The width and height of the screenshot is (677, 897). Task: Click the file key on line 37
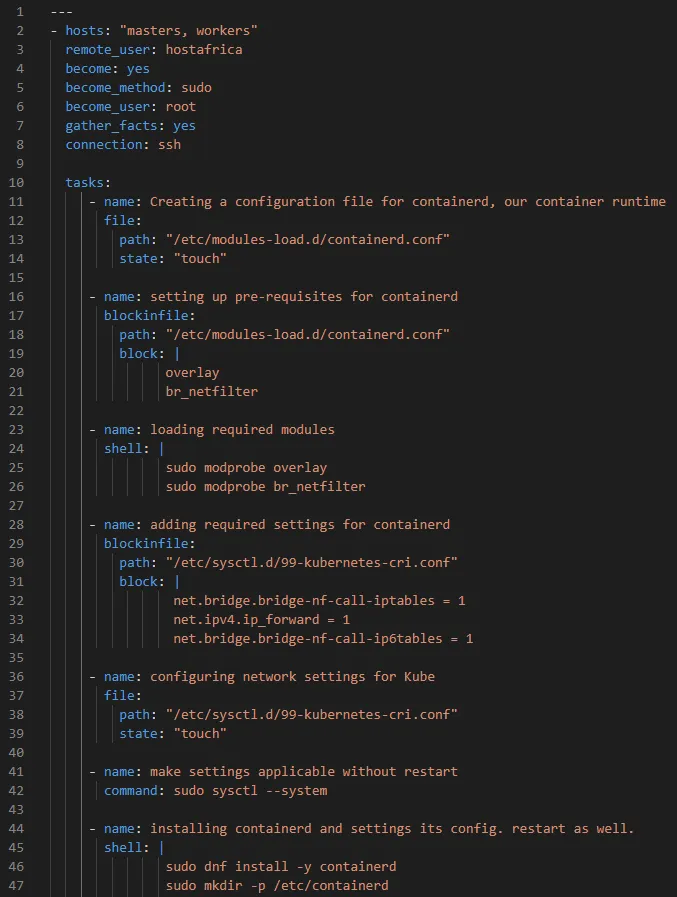pos(119,696)
